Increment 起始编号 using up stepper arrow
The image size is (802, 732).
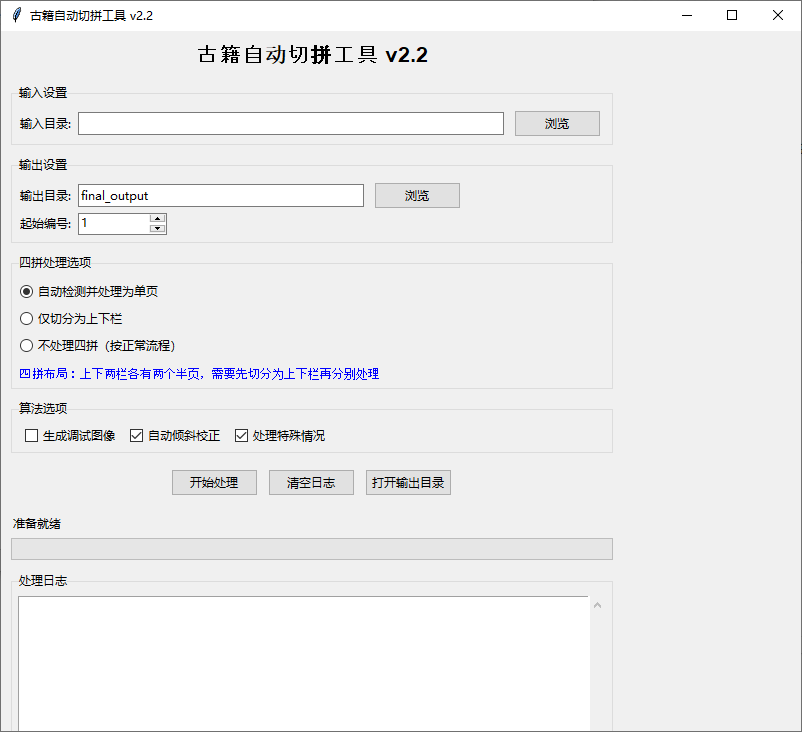[x=158, y=218]
